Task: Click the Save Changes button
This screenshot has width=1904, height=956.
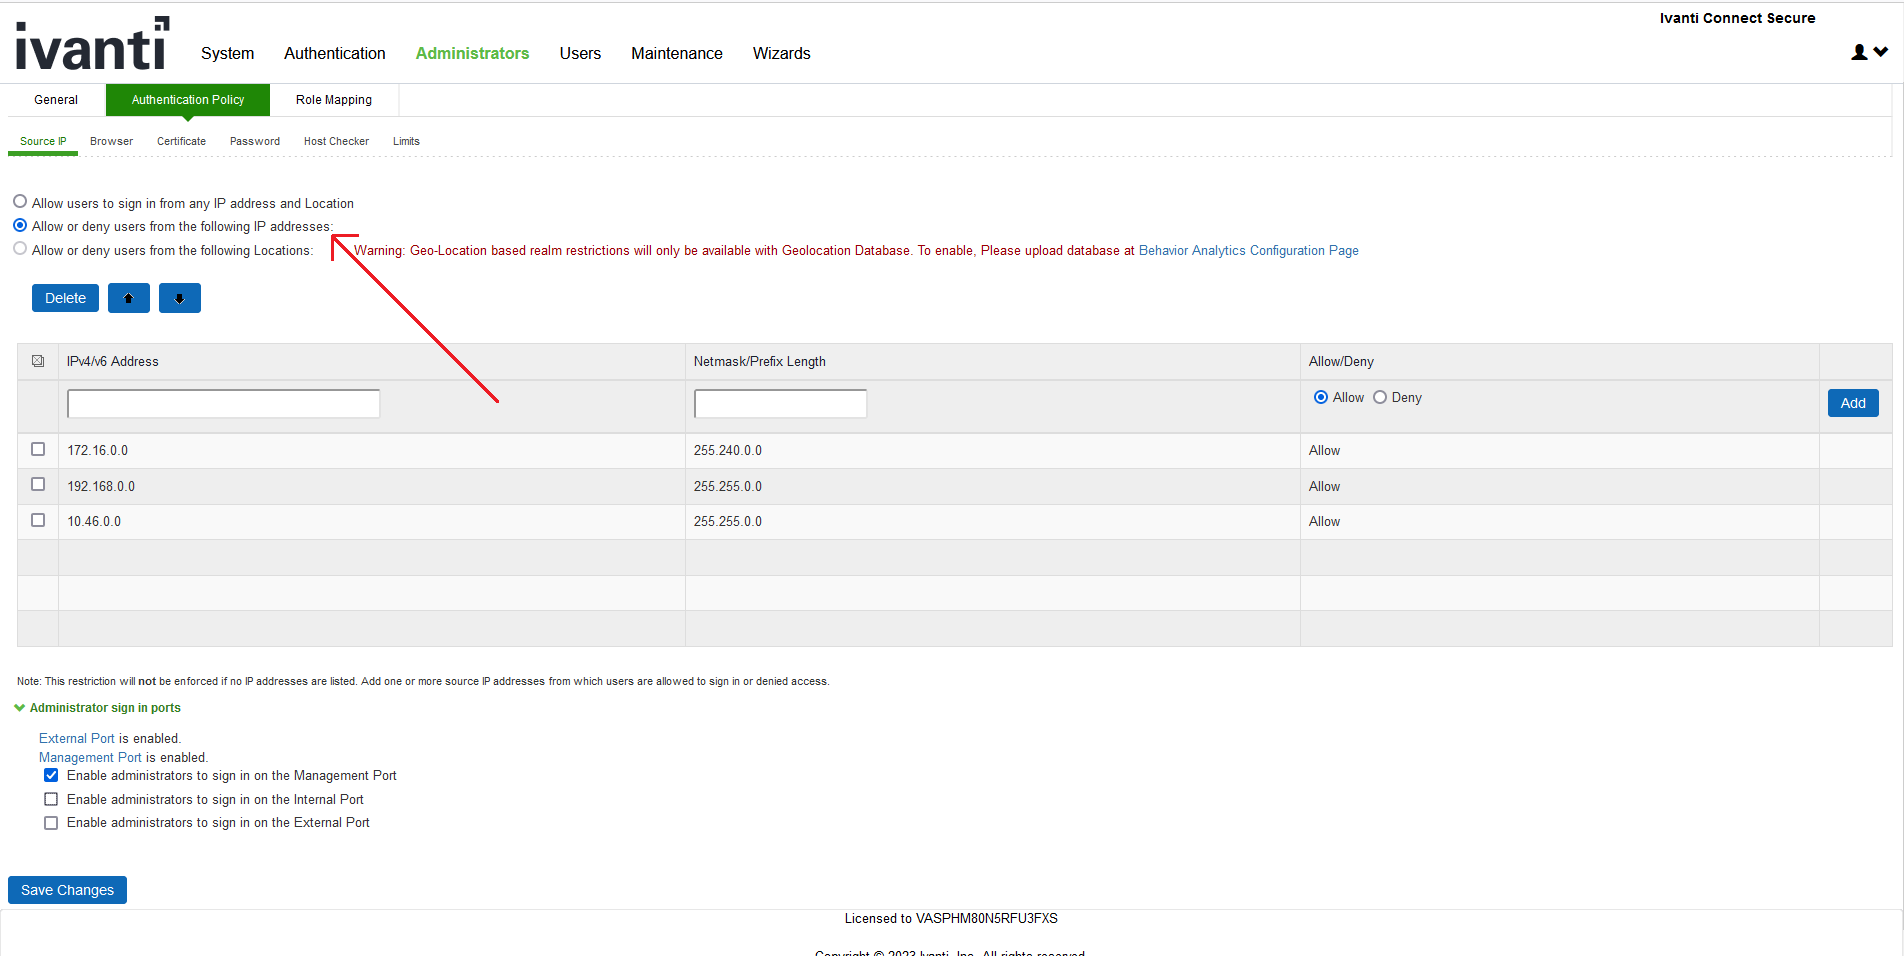Action: [x=66, y=889]
